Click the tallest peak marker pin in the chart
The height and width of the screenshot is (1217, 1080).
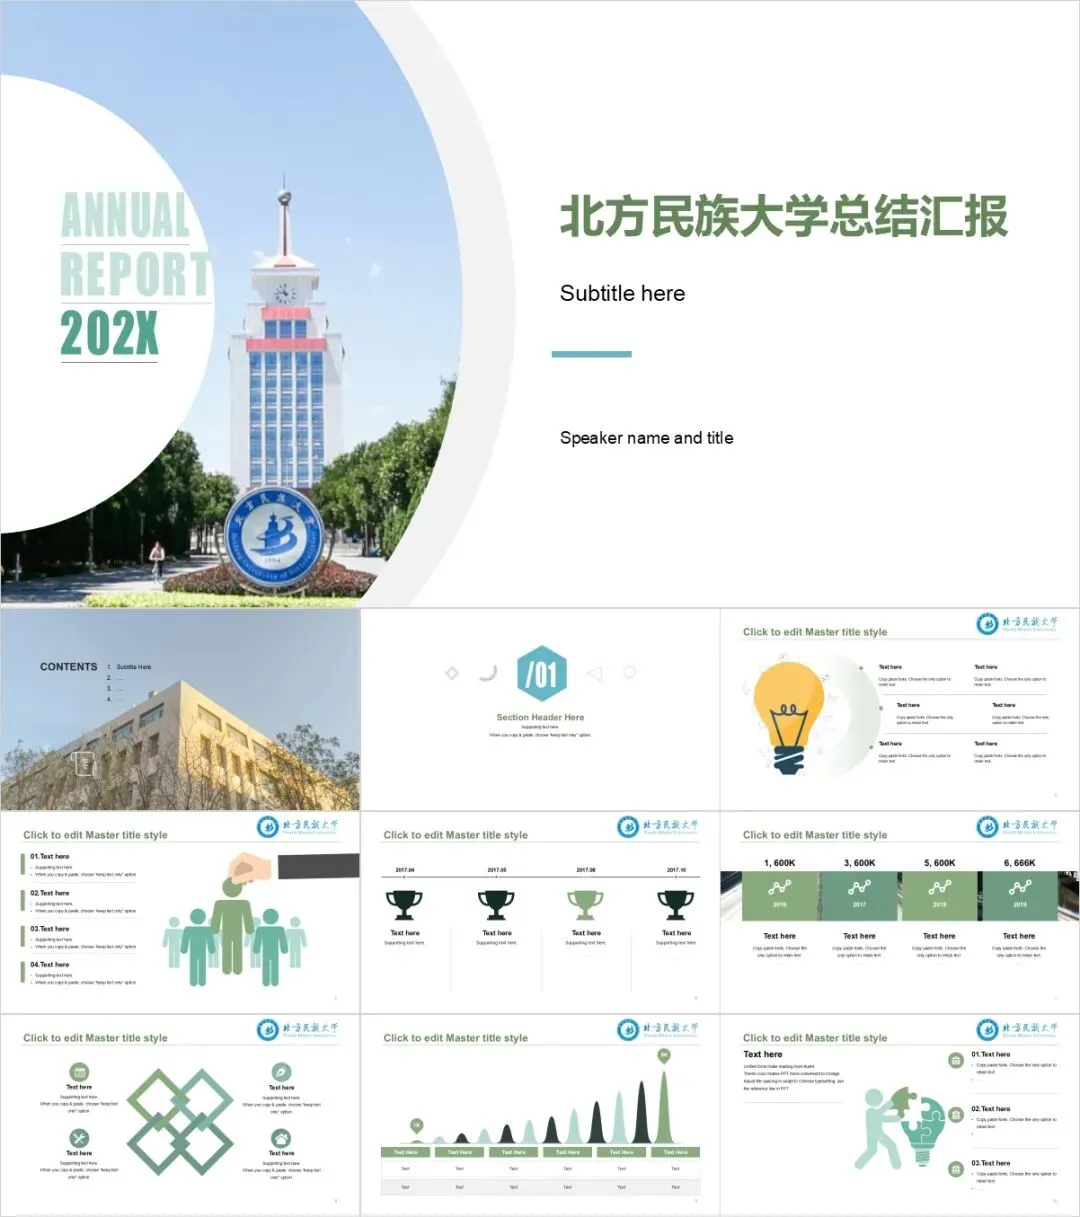click(x=663, y=1056)
